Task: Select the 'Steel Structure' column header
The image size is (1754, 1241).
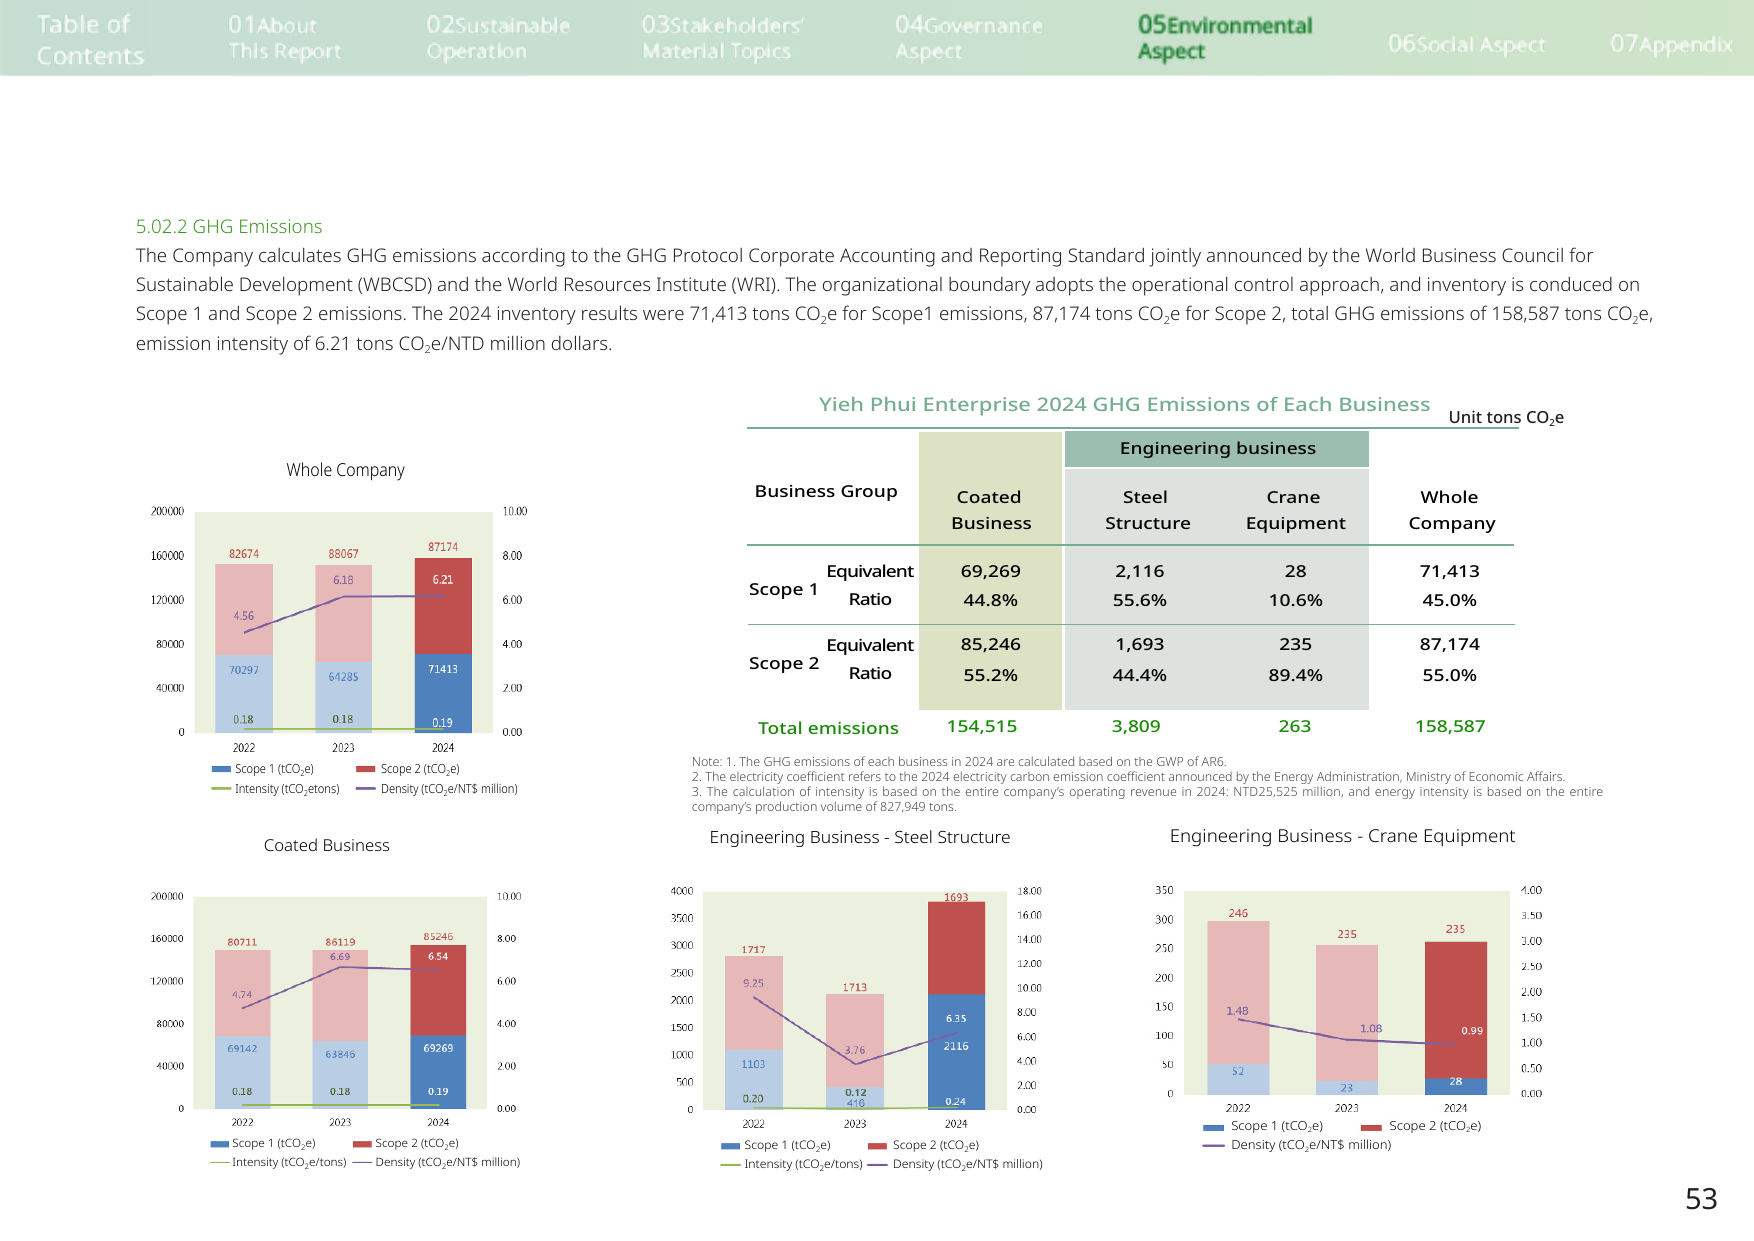Action: pos(1147,510)
